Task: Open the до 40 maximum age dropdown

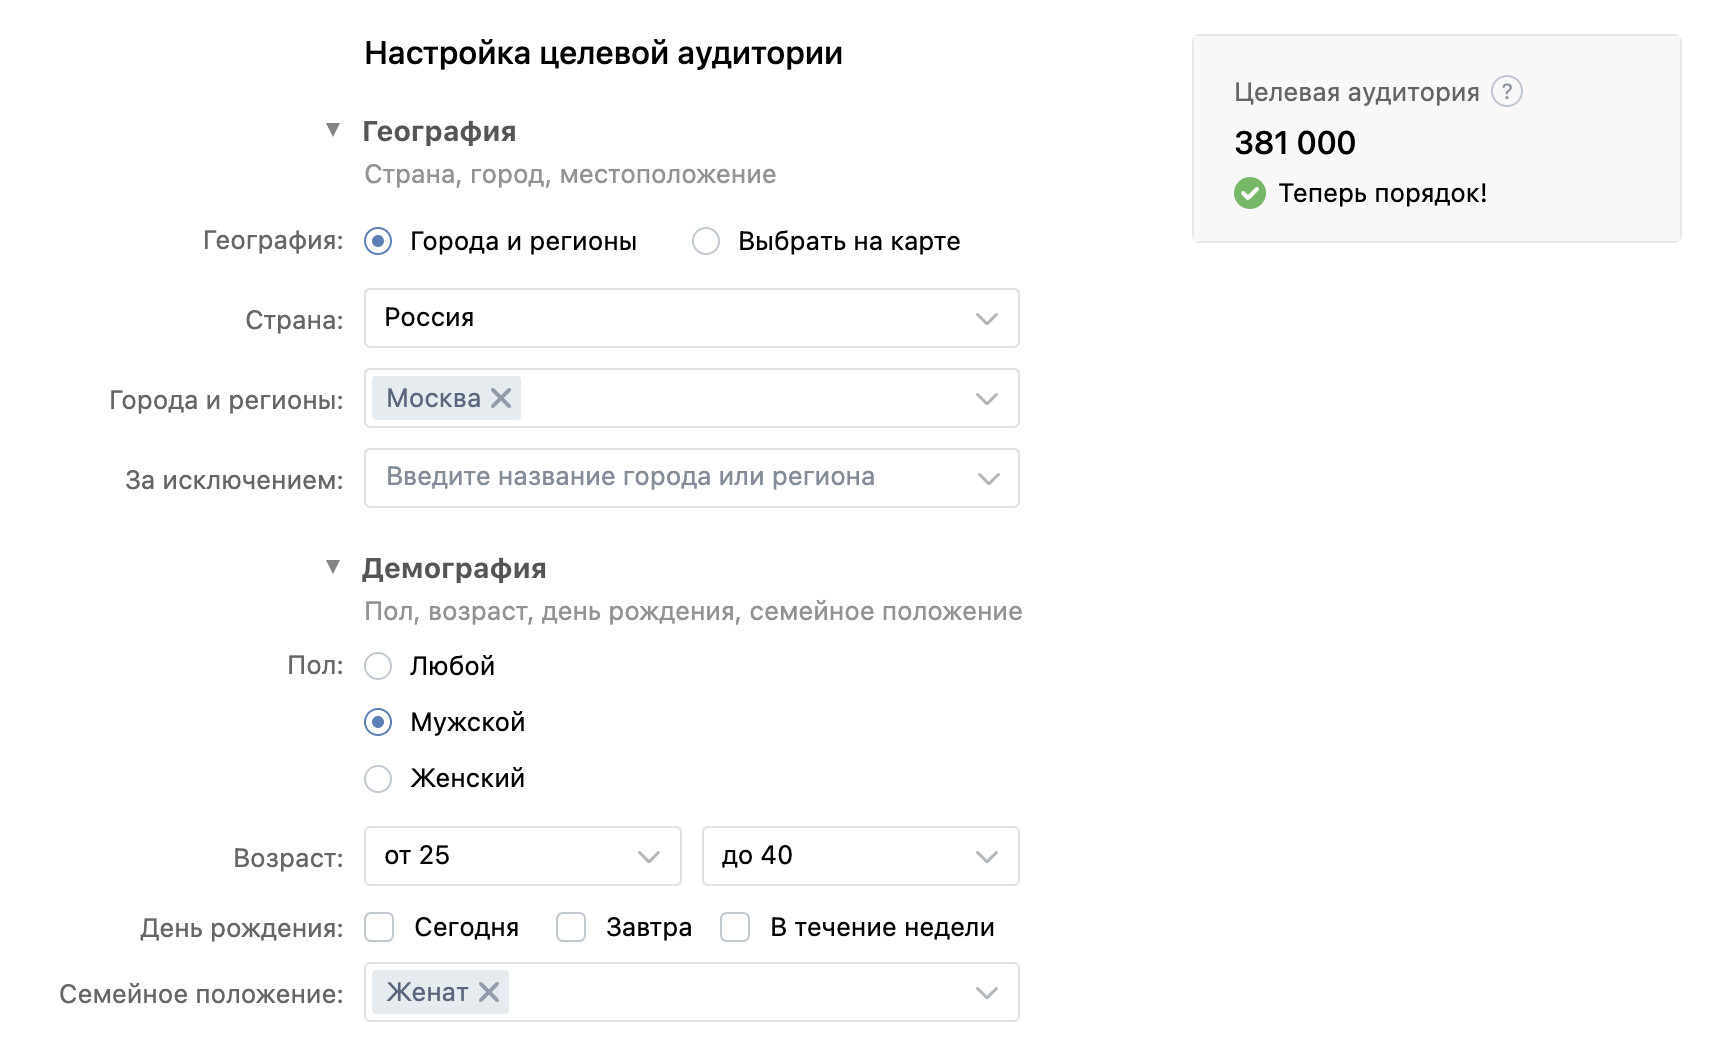Action: 860,856
